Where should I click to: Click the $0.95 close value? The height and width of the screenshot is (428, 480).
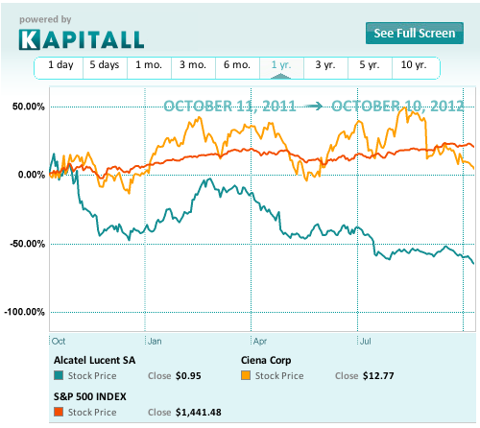pyautogui.click(x=188, y=376)
